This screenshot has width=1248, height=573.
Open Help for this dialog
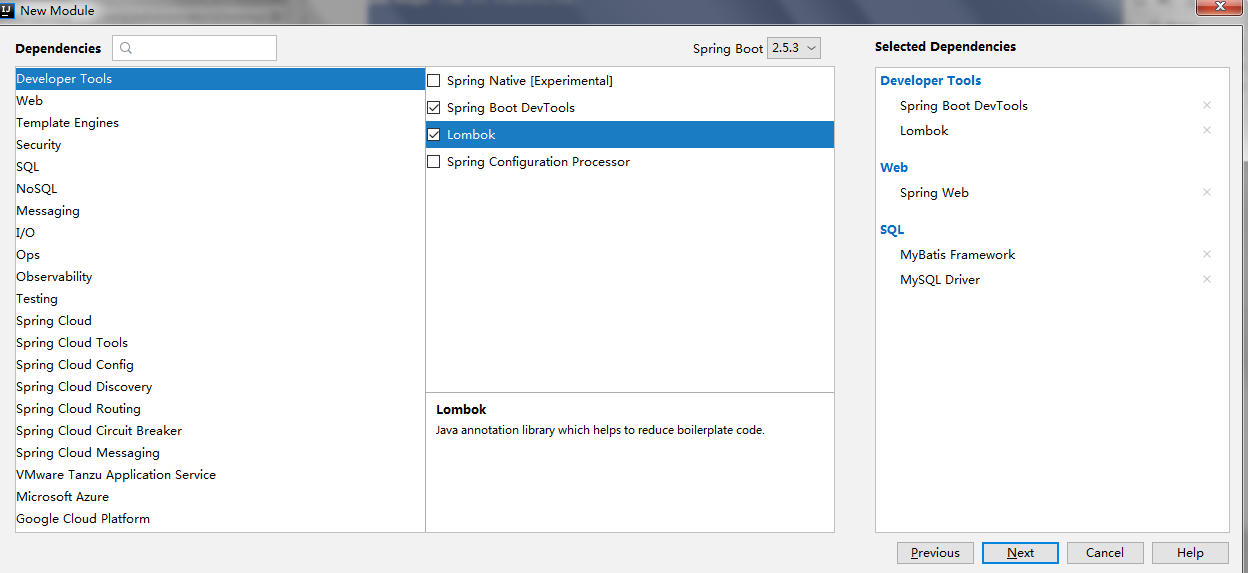pos(1190,553)
